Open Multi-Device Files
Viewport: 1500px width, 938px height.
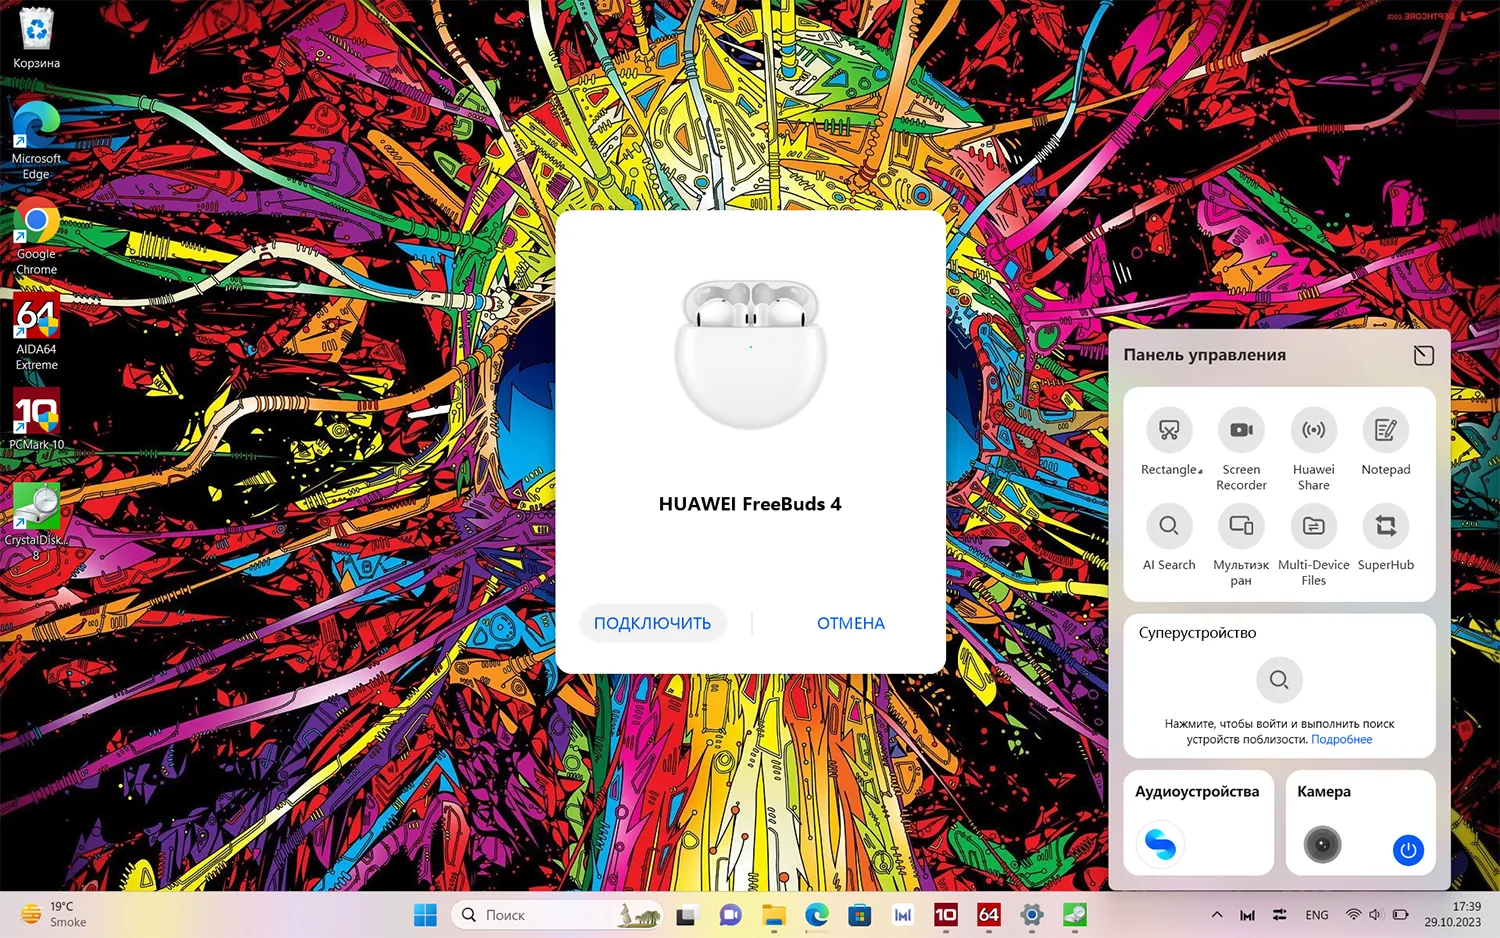[x=1313, y=526]
